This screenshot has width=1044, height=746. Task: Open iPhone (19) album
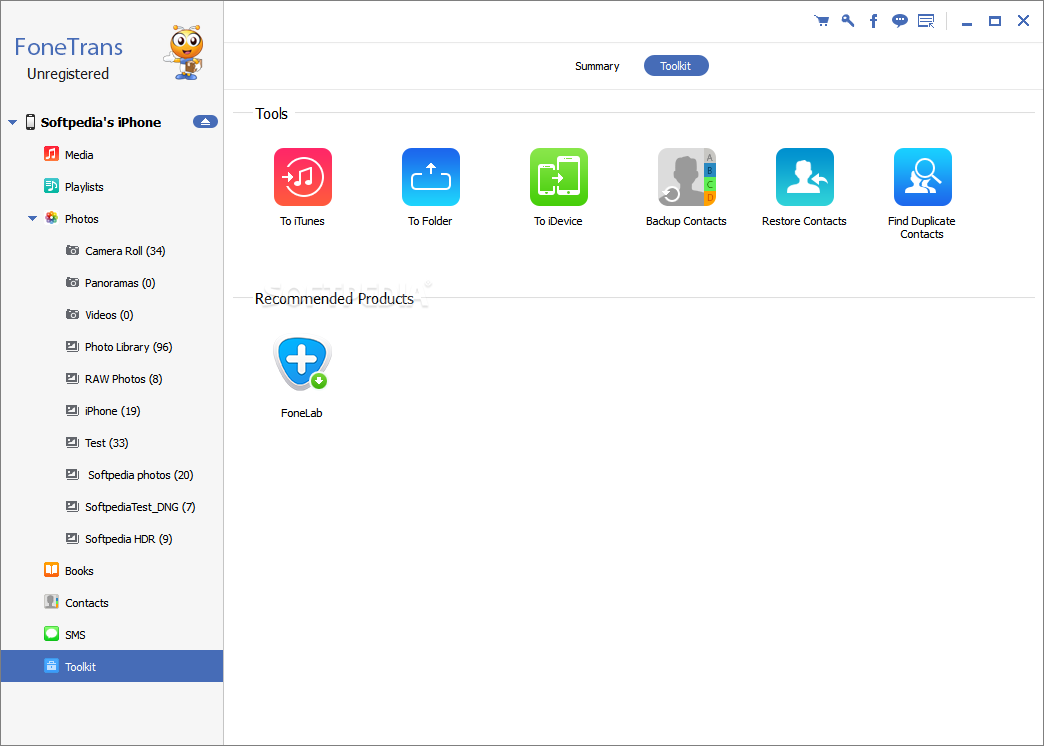pos(112,410)
